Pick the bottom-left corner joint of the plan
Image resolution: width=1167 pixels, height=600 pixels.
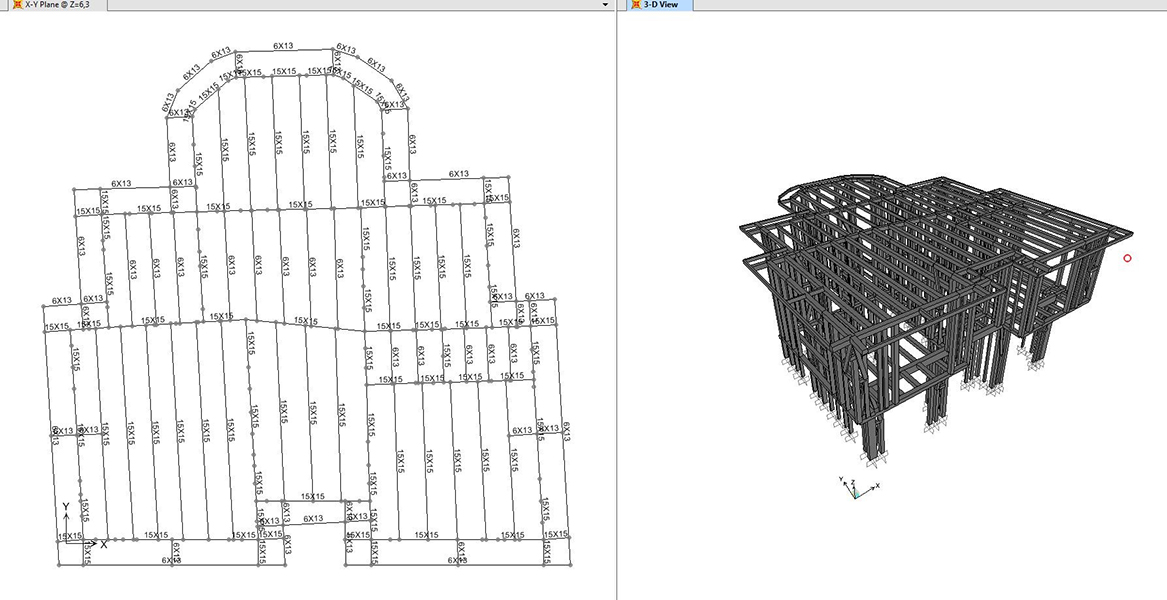coord(59,566)
